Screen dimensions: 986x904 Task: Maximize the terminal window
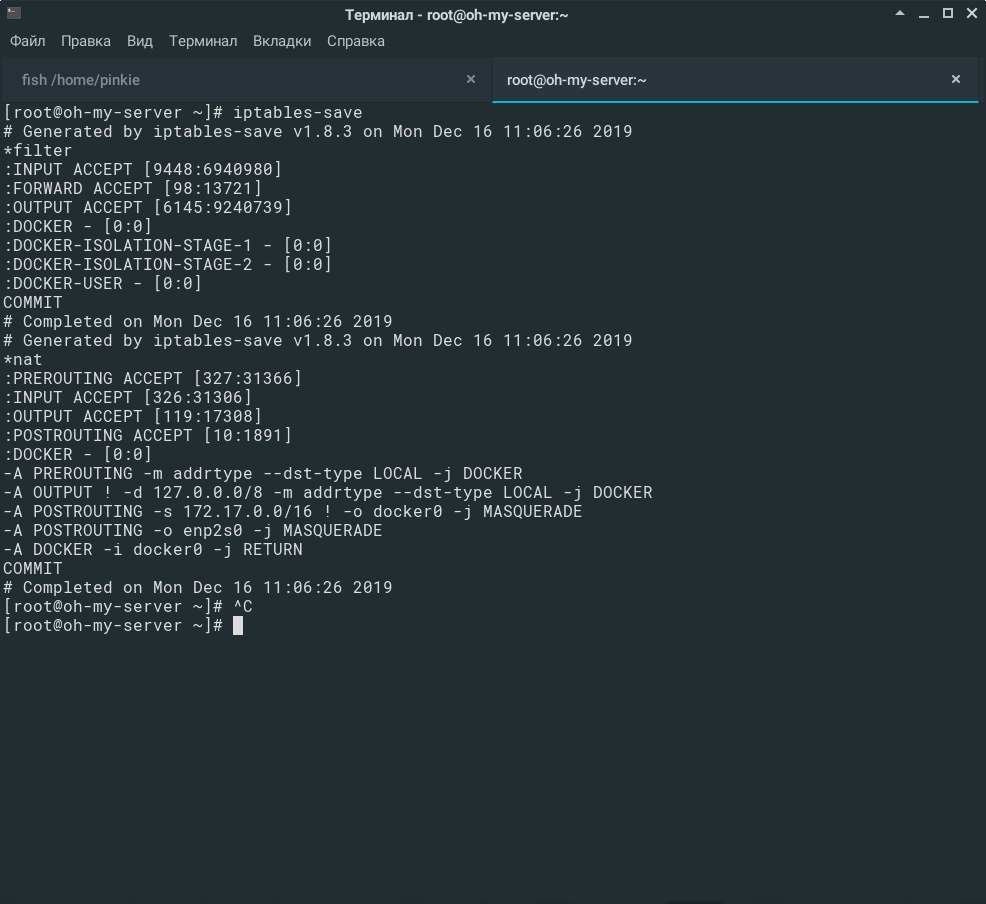coord(948,13)
